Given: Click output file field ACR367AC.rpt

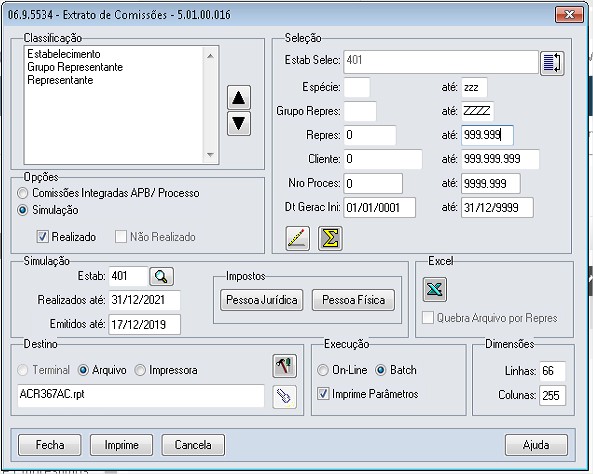Looking at the screenshot, I should tap(141, 396).
